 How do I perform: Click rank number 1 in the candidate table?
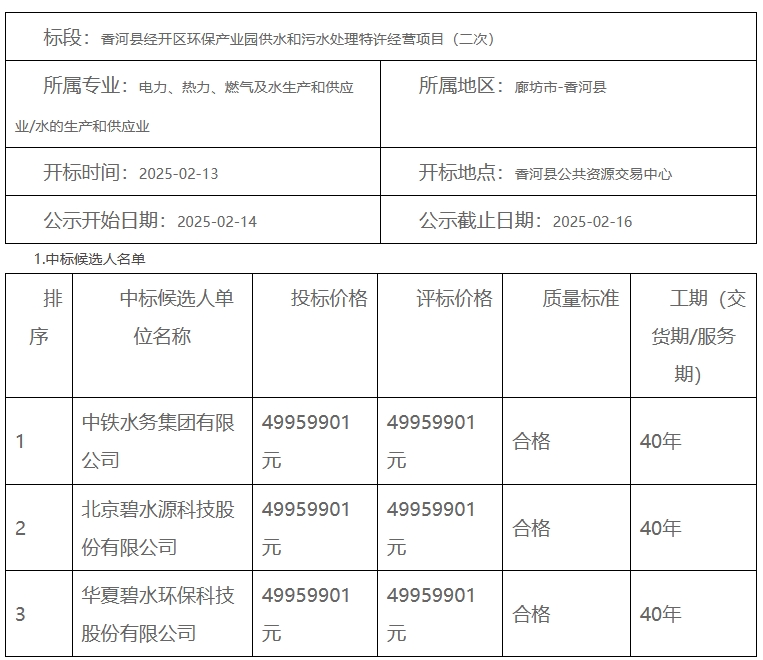tap(20, 441)
